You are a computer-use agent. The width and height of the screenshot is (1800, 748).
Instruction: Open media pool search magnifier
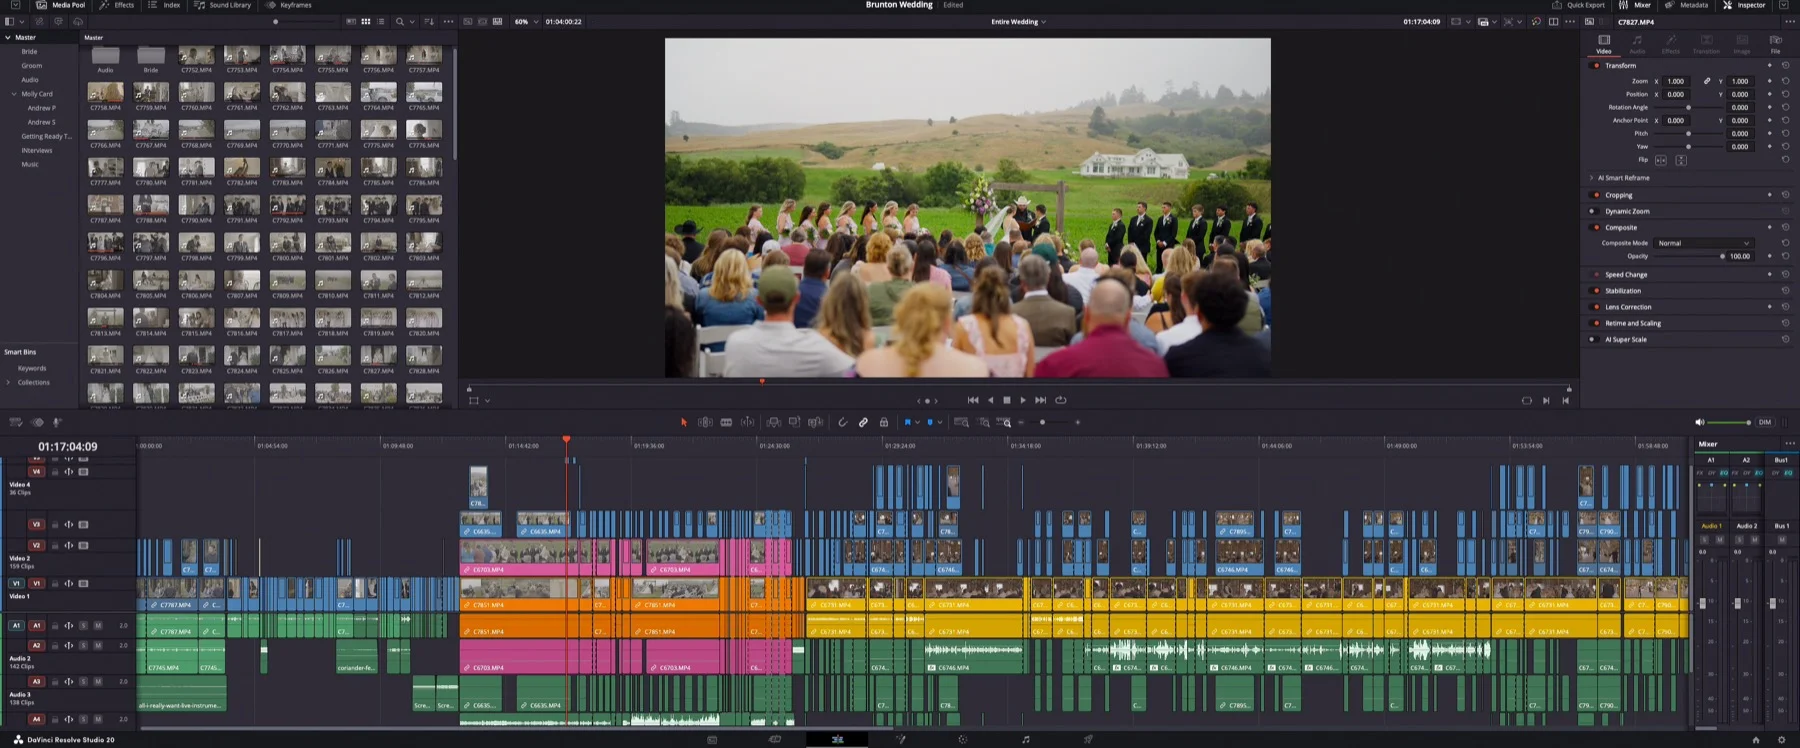click(x=400, y=21)
